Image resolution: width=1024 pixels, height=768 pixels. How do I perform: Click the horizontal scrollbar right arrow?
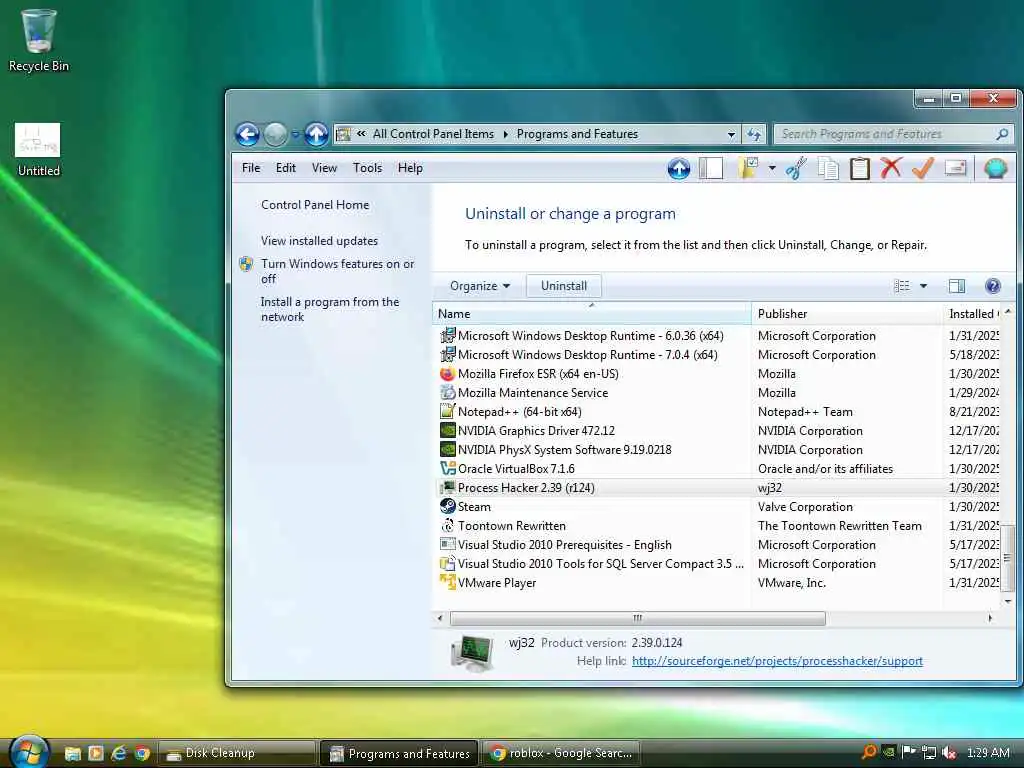point(990,618)
